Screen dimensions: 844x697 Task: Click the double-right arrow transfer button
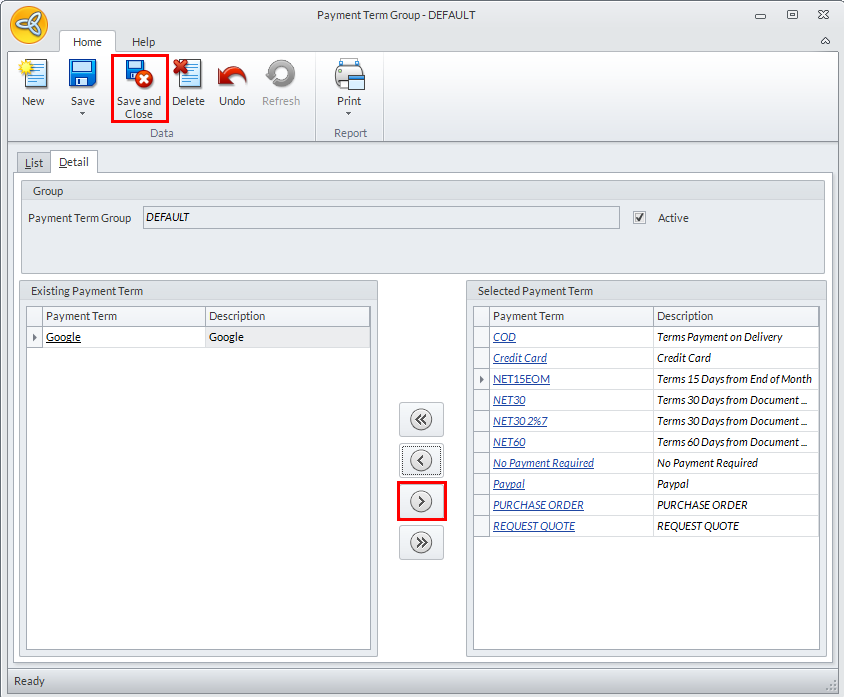pos(421,543)
